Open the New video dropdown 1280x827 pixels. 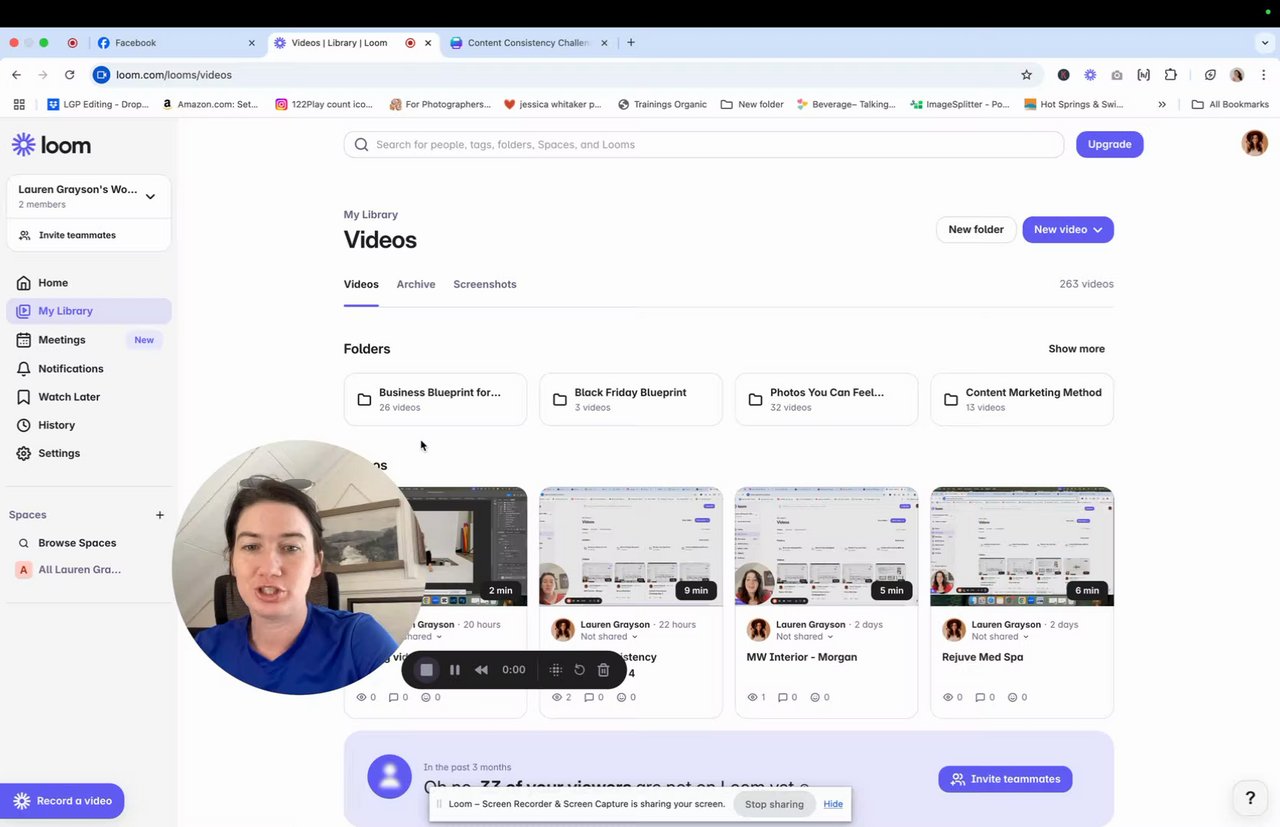coord(1068,230)
